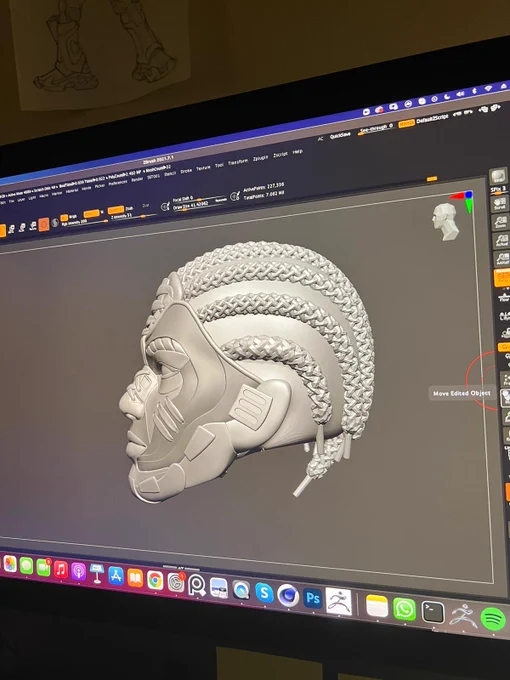Open the App Store from the Dock

(x=116, y=575)
